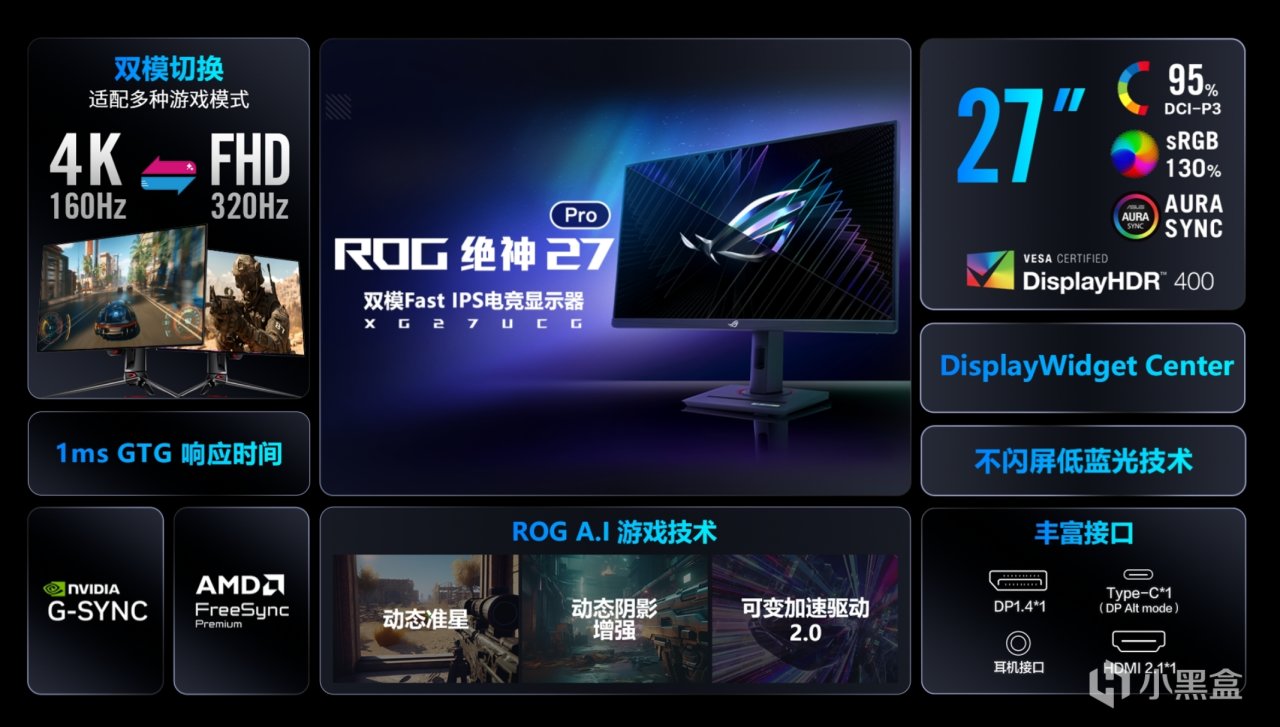Click the 动态准星 thumbnail
Screen dimensions: 1280x727
coord(425,619)
